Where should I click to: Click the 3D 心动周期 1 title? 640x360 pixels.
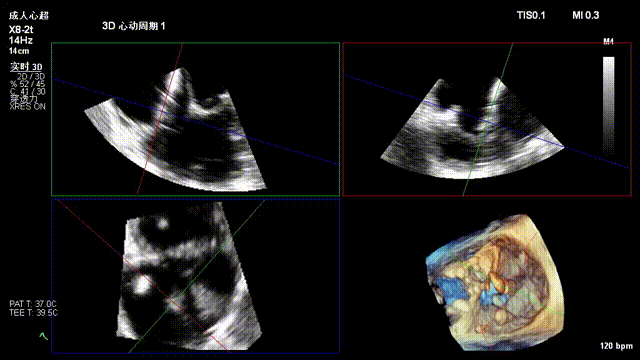tap(133, 26)
